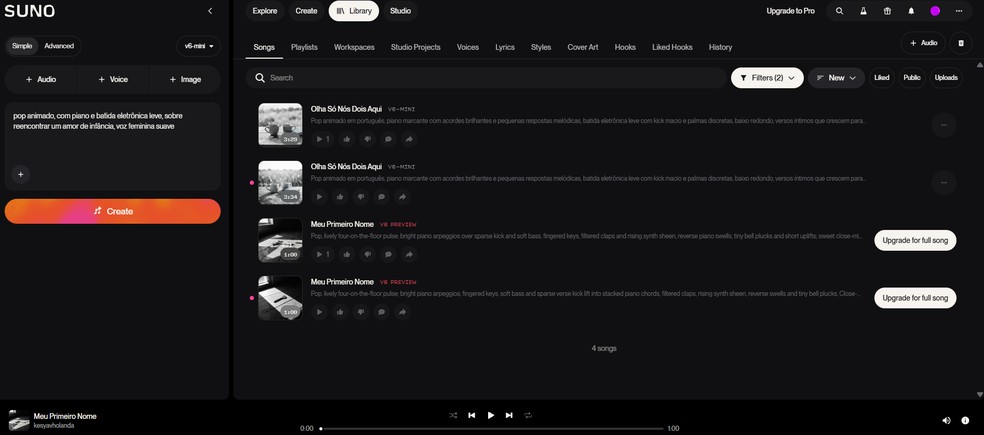Viewport: 984px width, 435px height.
Task: Collapse the left sidebar with chevron
Action: click(210, 11)
